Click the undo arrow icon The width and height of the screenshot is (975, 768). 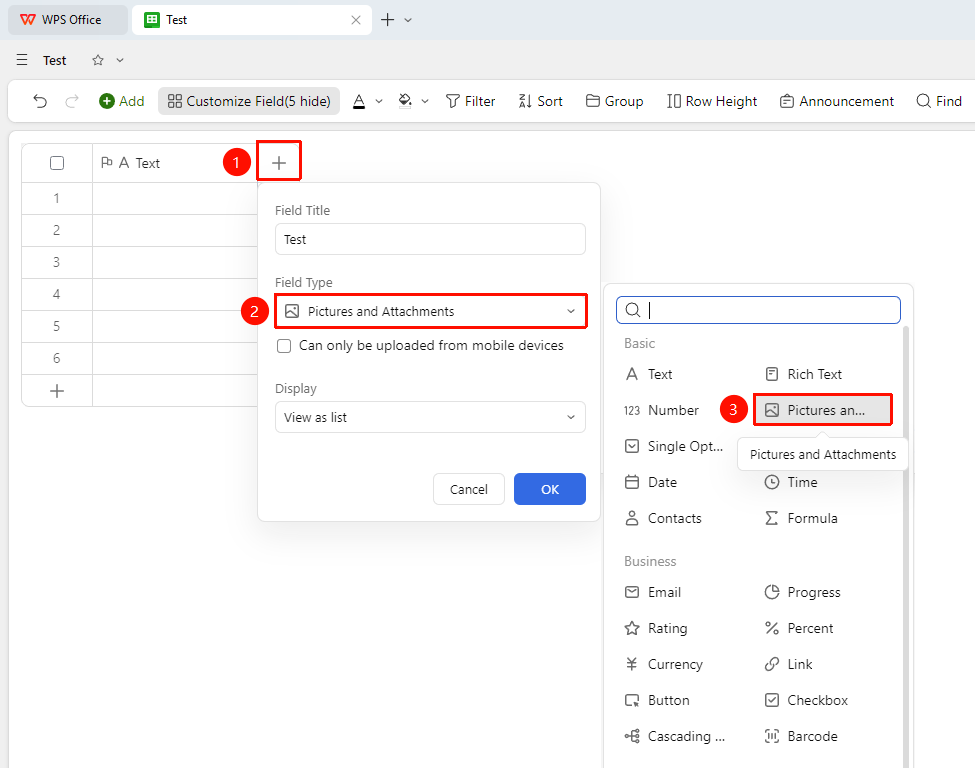40,101
